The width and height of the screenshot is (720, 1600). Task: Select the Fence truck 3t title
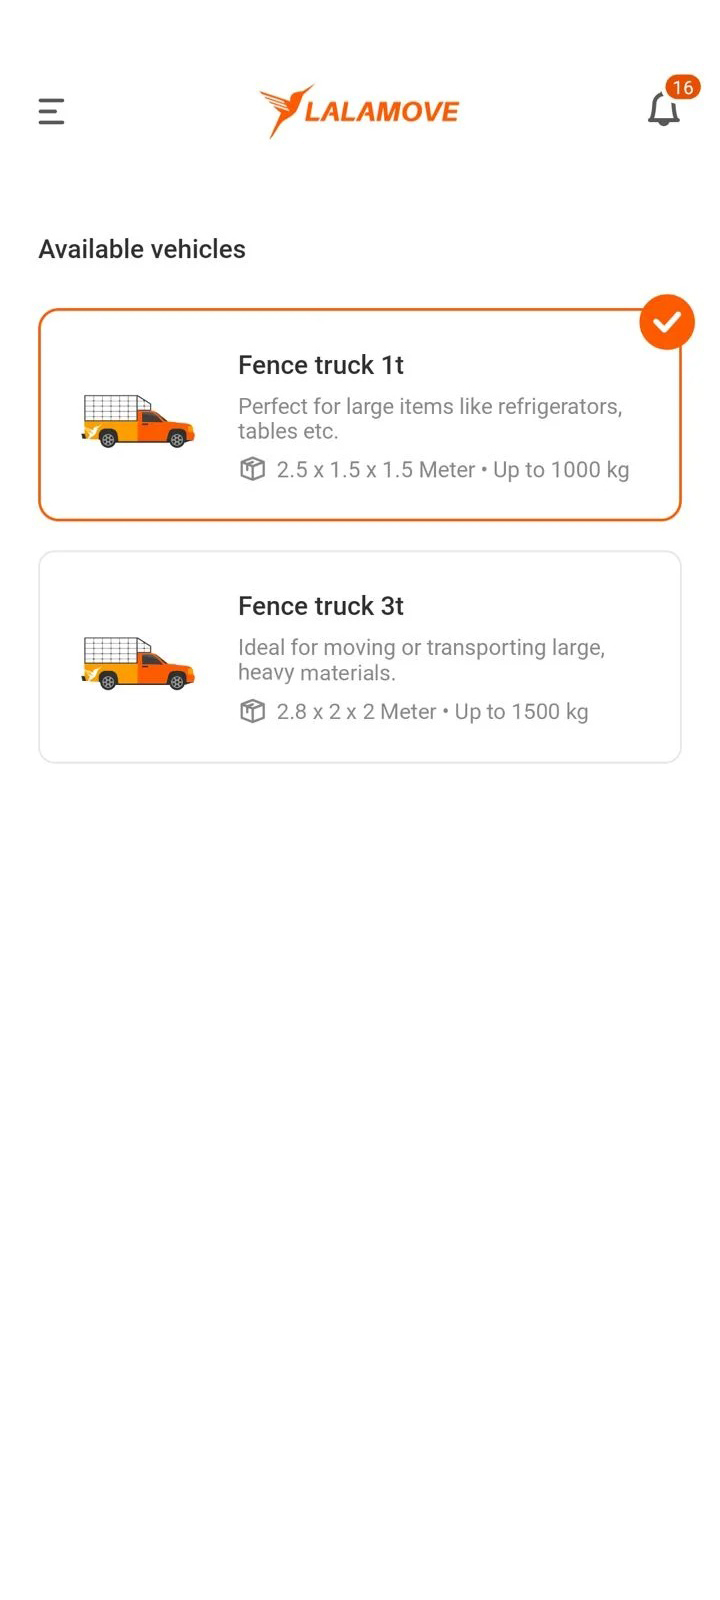point(321,606)
